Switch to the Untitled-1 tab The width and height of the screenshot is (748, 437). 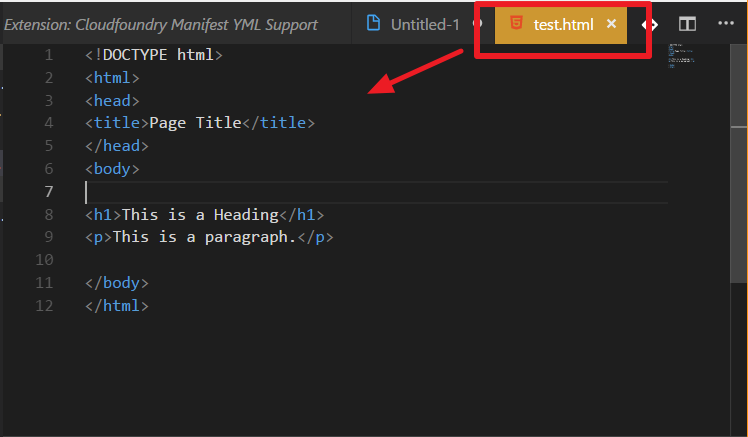pyautogui.click(x=424, y=23)
